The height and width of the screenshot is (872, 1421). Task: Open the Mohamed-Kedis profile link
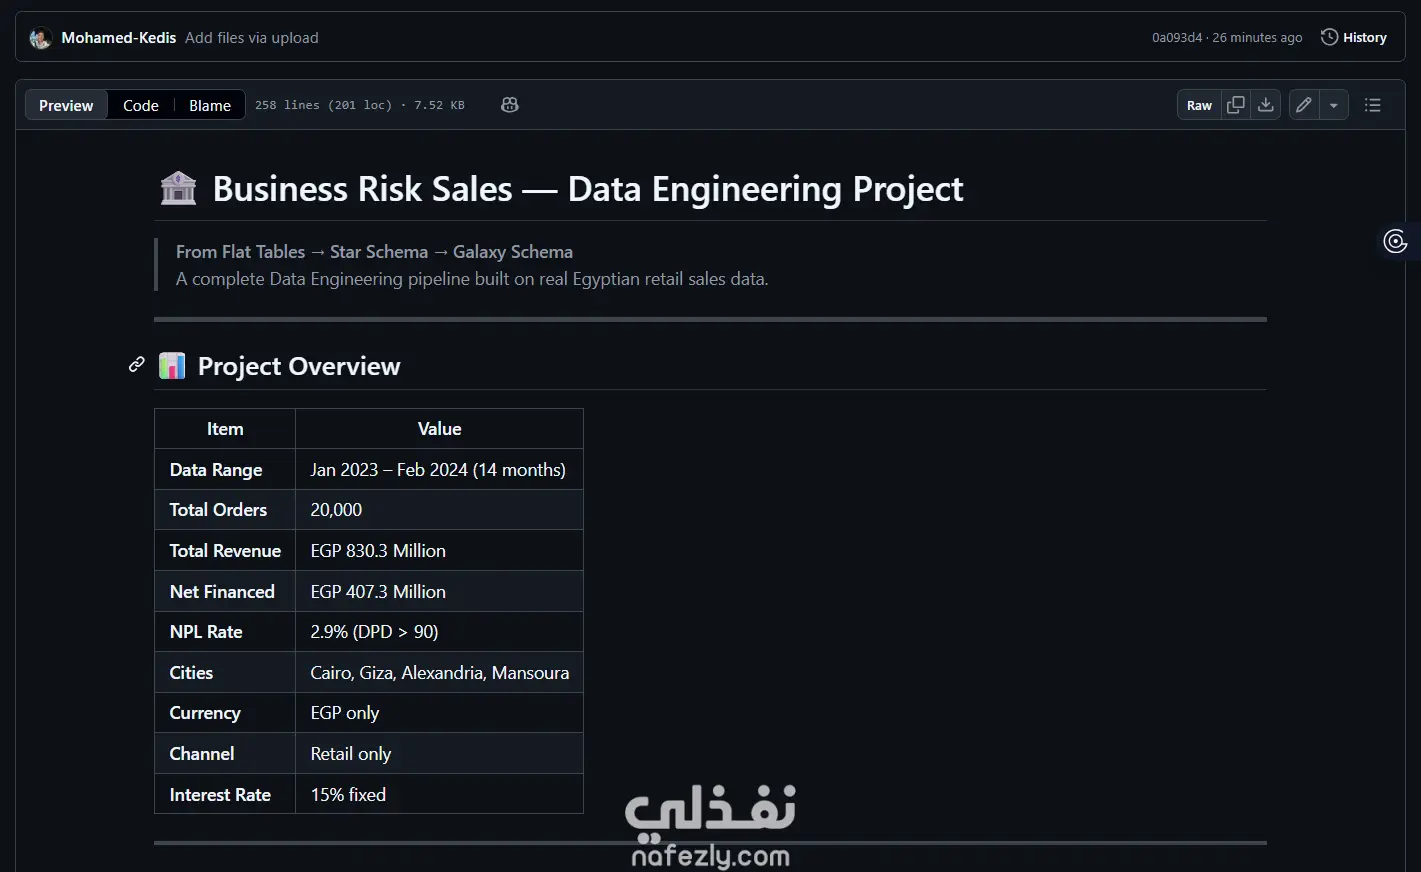click(x=118, y=38)
